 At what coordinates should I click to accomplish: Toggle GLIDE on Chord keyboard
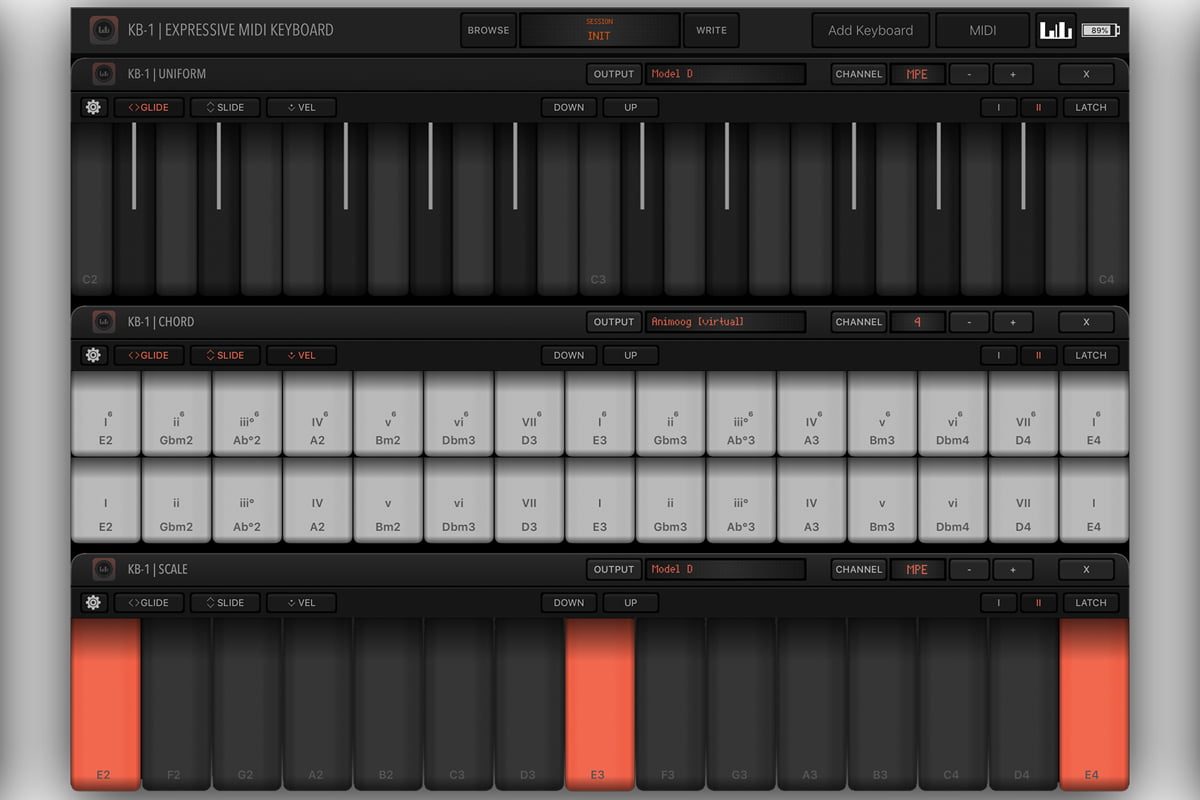pyautogui.click(x=149, y=355)
